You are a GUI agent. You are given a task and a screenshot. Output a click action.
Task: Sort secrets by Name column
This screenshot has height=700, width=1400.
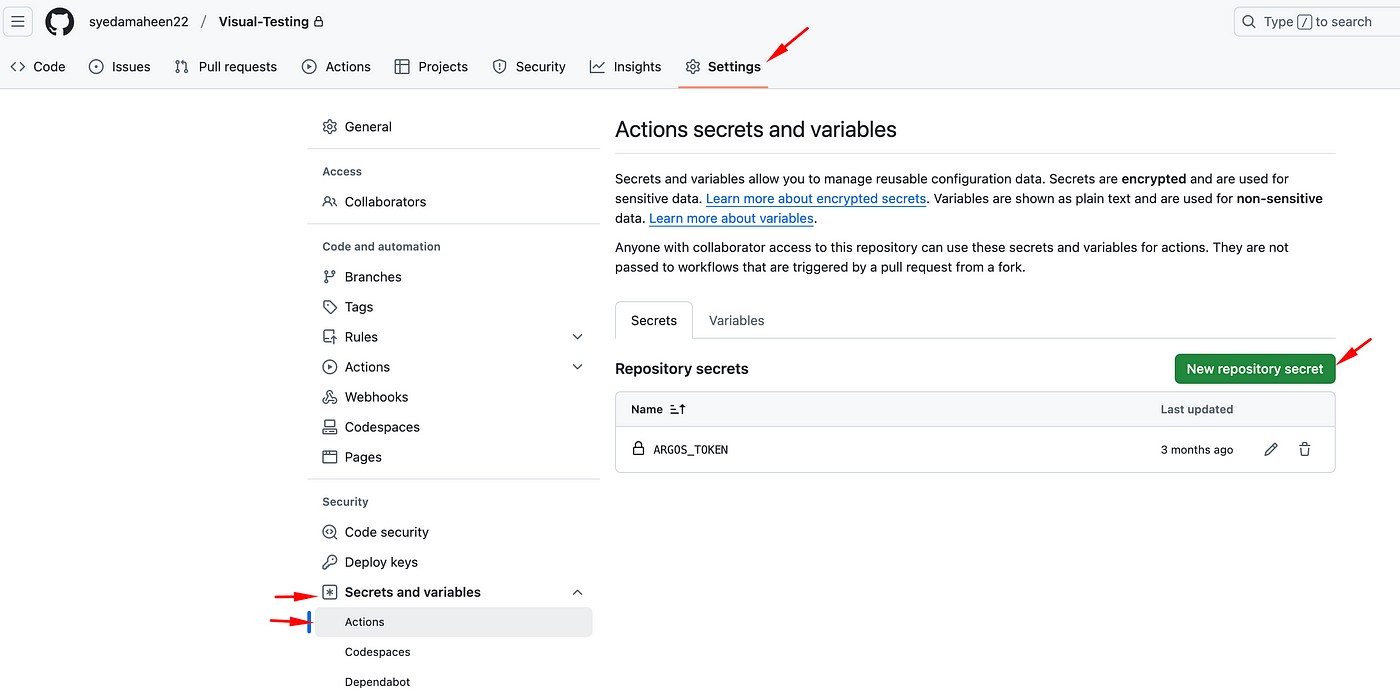(x=658, y=409)
